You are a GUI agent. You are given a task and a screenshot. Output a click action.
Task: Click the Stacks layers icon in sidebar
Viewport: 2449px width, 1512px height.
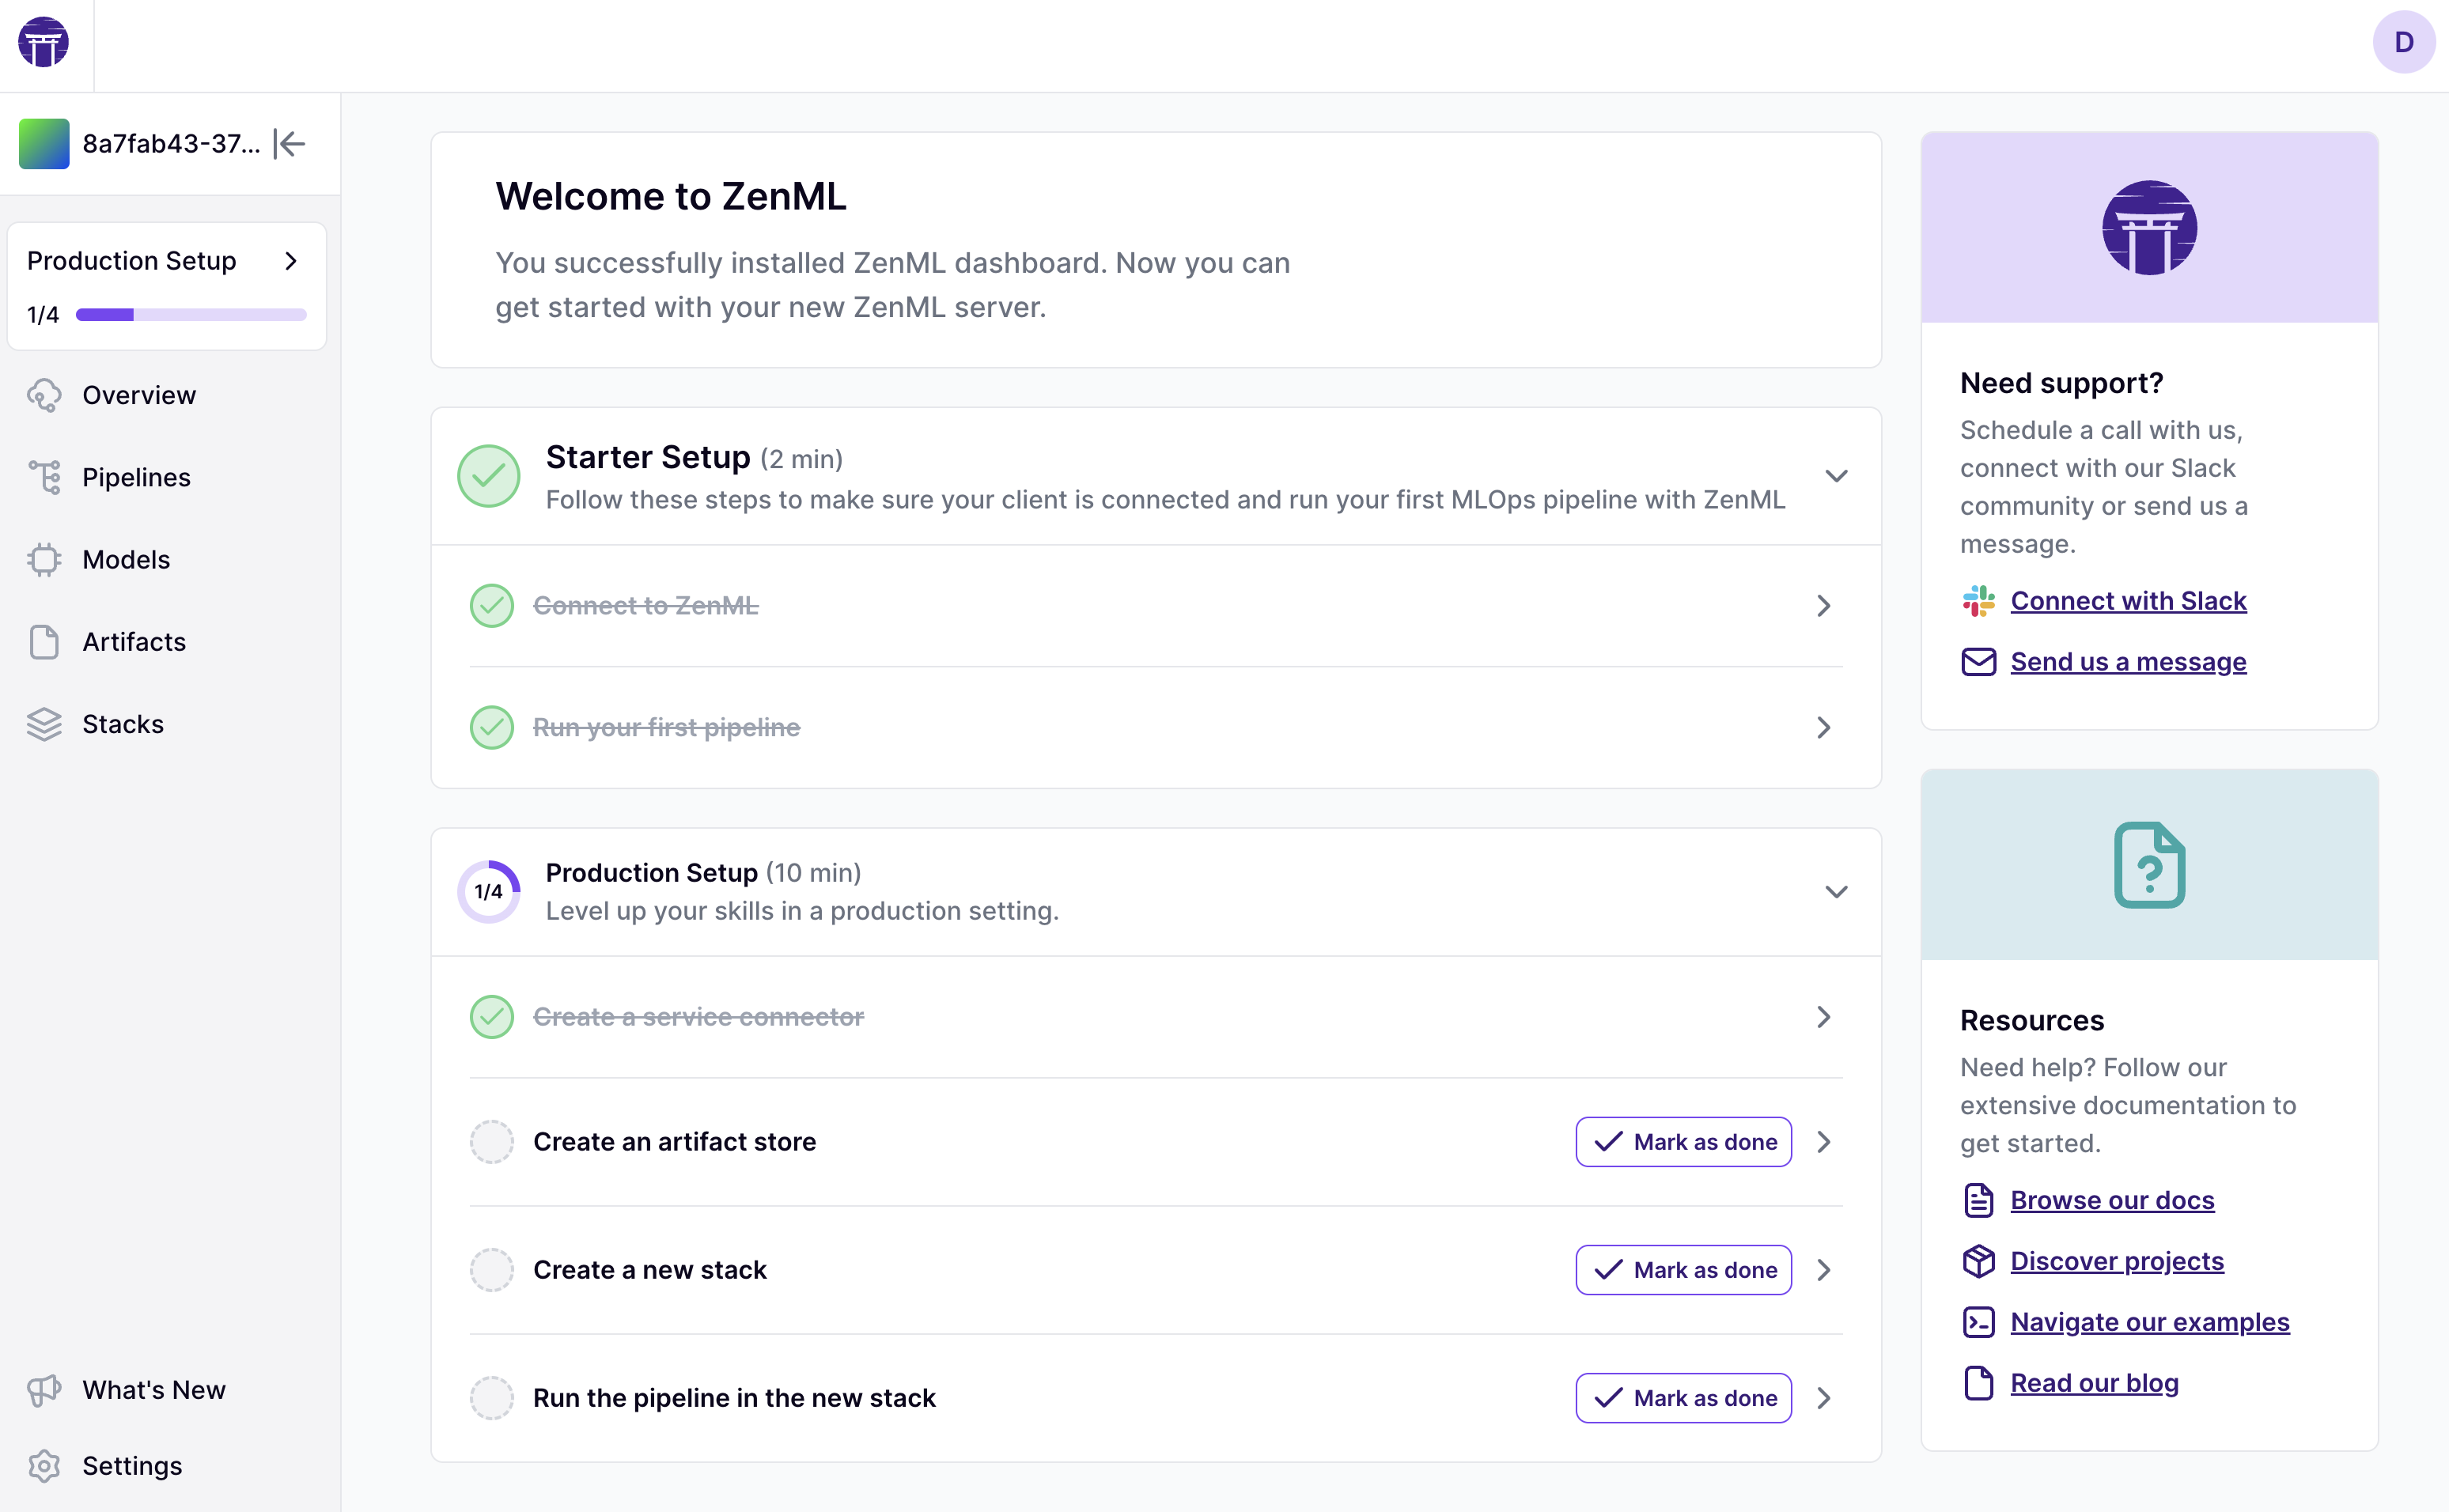click(x=44, y=724)
